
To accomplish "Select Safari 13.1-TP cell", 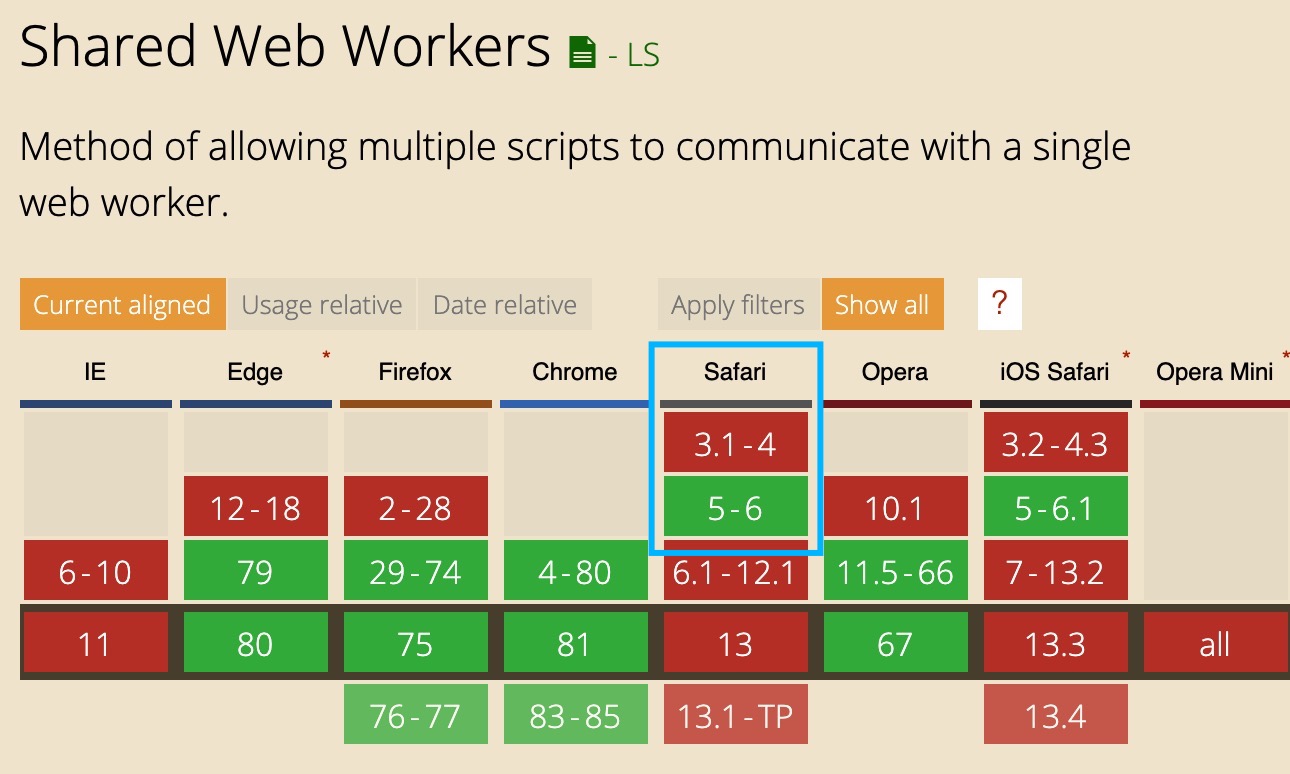I will pyautogui.click(x=735, y=715).
